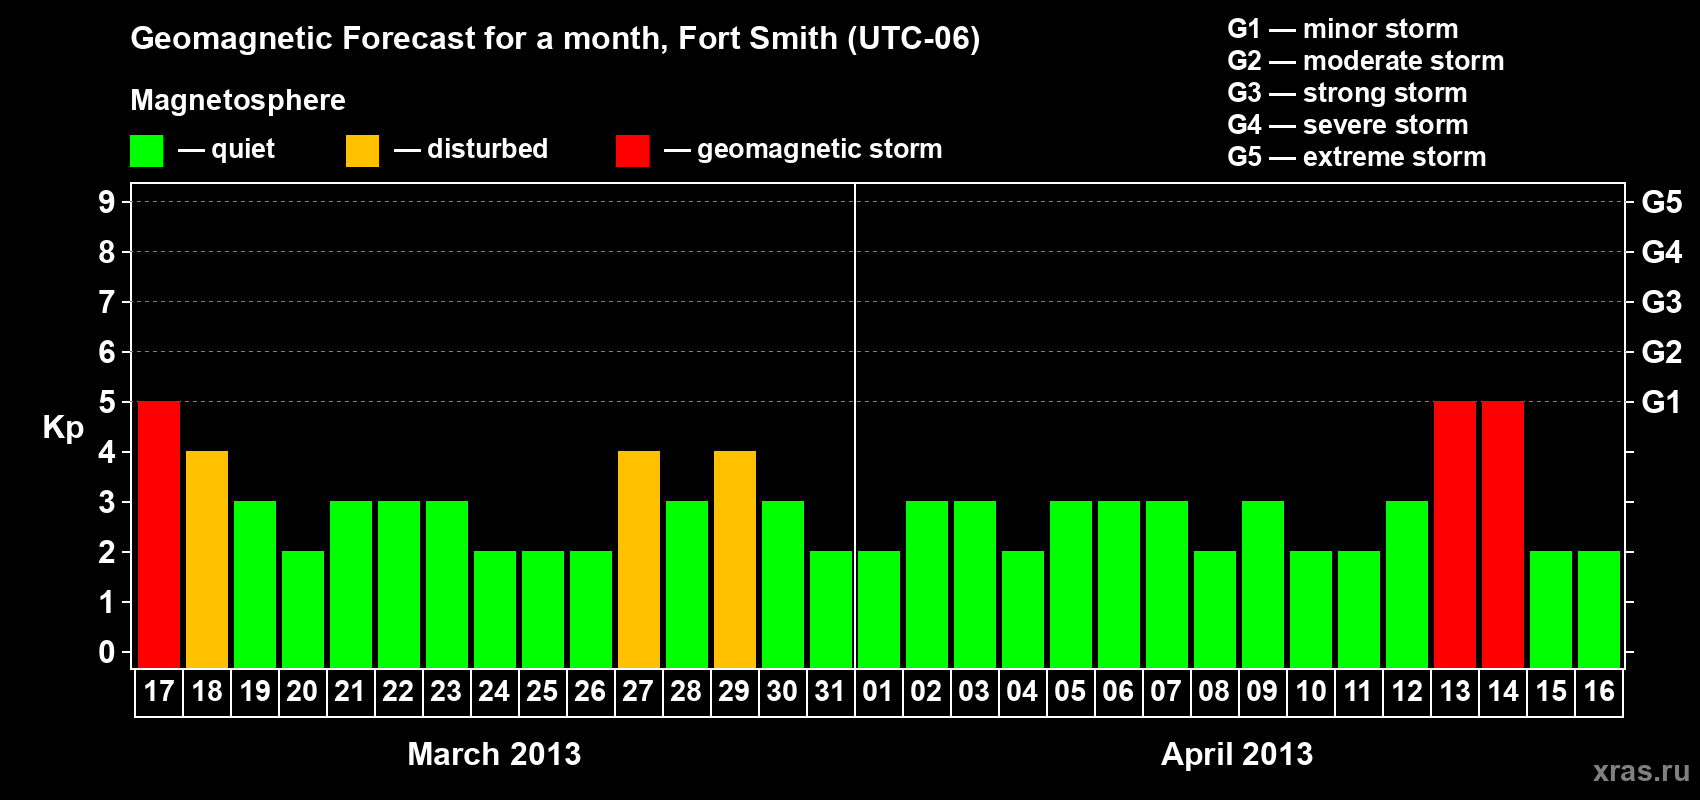This screenshot has width=1700, height=800.
Task: Click the red geomagnetic storm legend swatch
Action: (632, 151)
